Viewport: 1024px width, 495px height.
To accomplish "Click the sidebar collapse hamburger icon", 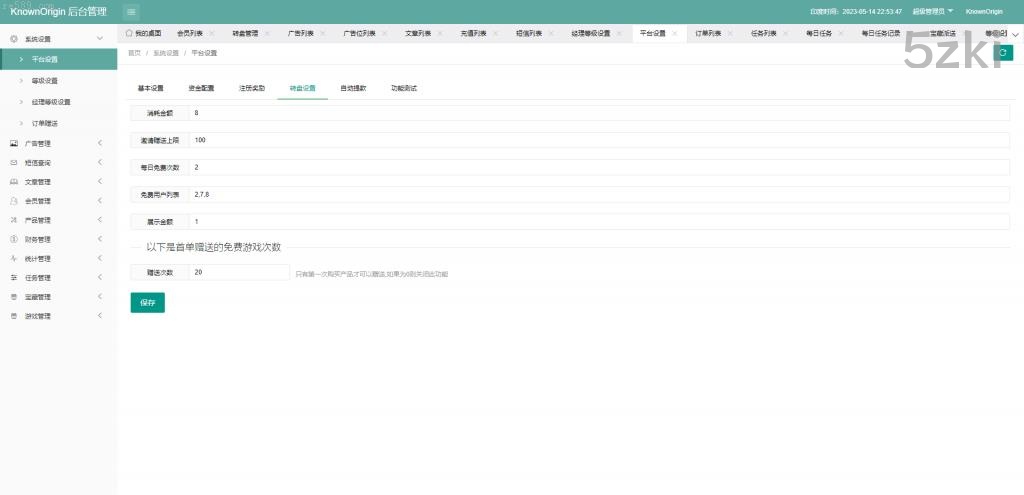I will tap(132, 11).
